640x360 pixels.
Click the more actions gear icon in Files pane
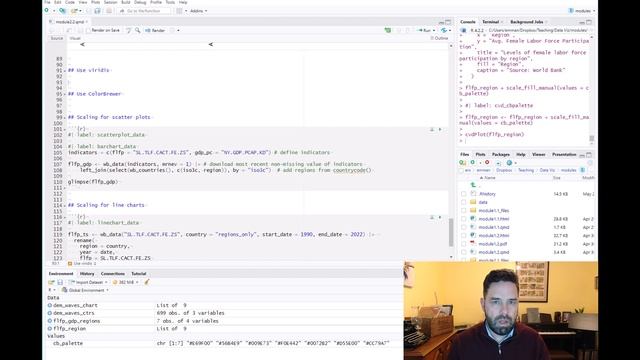[x=509, y=162]
